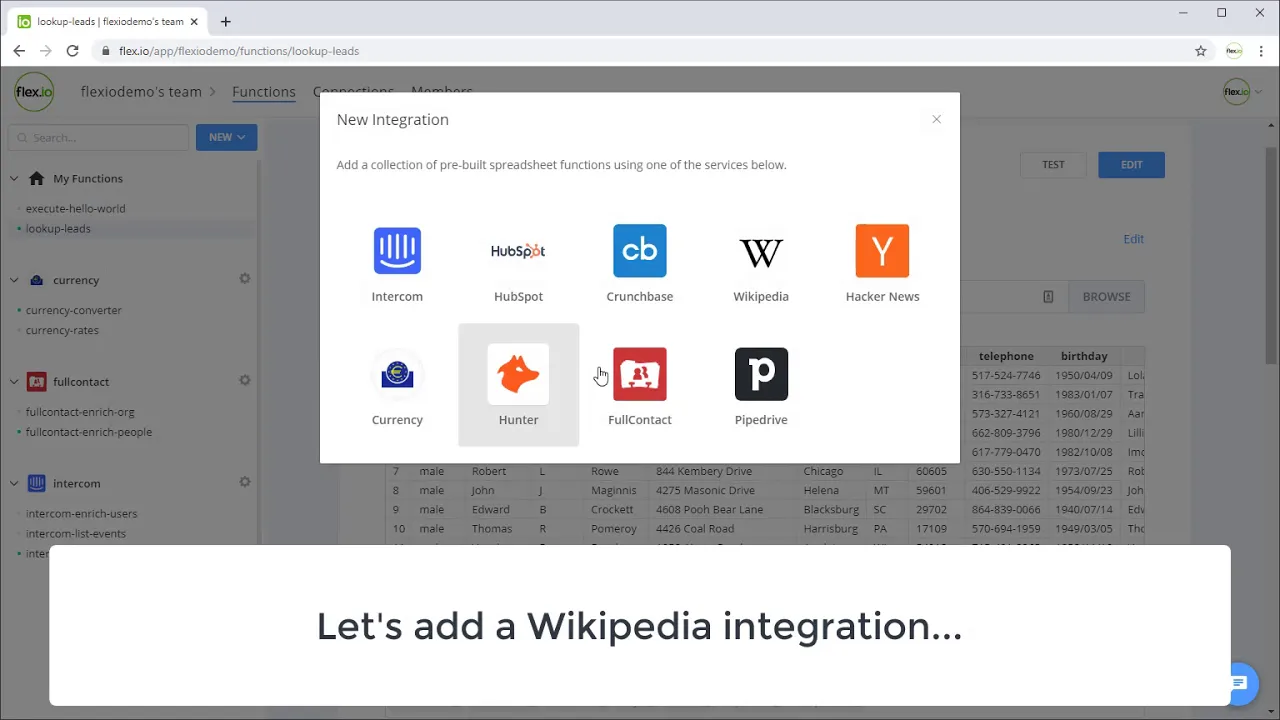Click the cell 4608 Pooh Bear Lane
Viewport: 1280px width, 720px height.
pyautogui.click(x=709, y=509)
